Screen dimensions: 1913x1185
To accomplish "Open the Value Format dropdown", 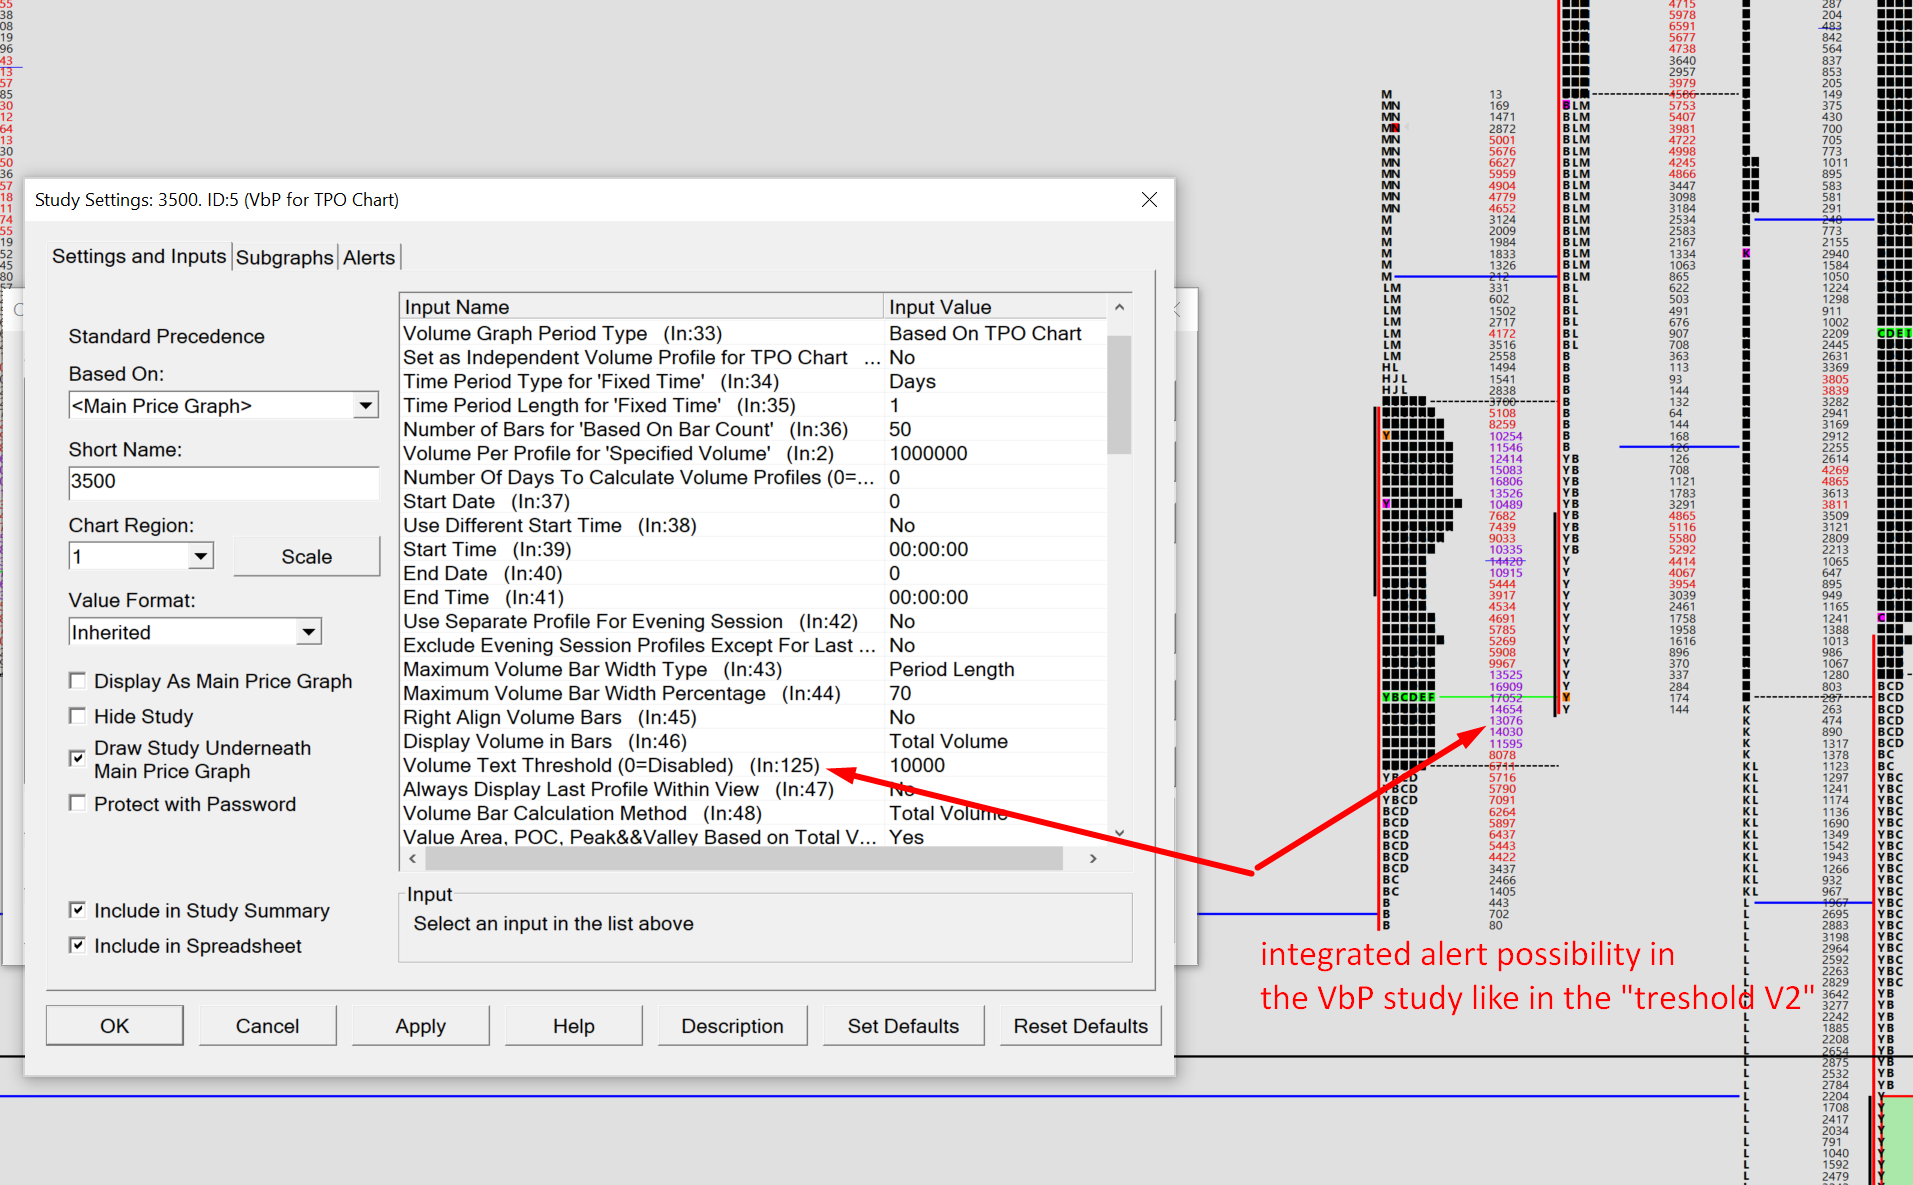I will [308, 632].
